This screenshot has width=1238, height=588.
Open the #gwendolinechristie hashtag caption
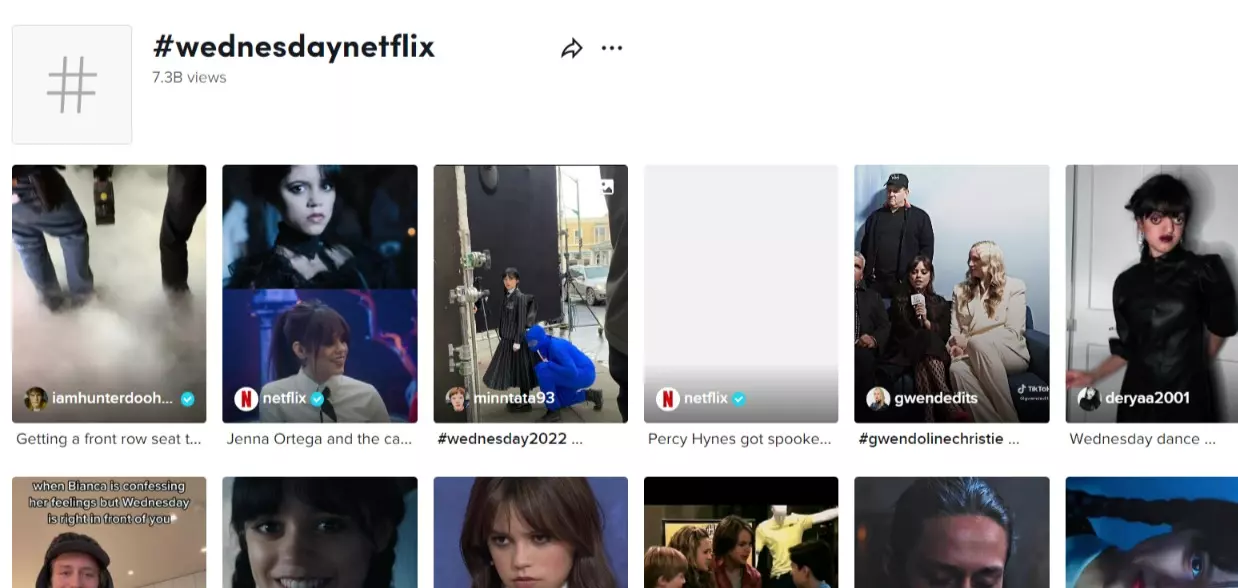pyautogui.click(x=940, y=438)
